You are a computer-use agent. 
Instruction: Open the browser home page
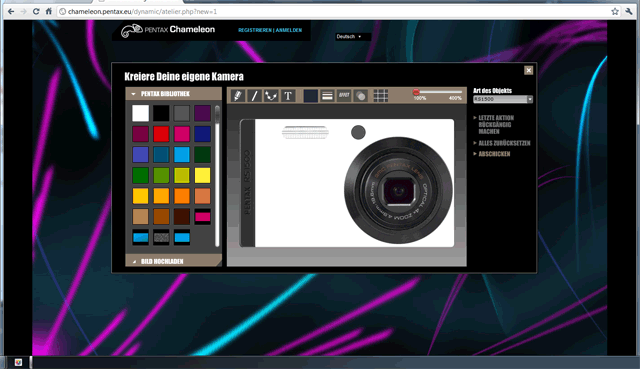pyautogui.click(x=49, y=11)
